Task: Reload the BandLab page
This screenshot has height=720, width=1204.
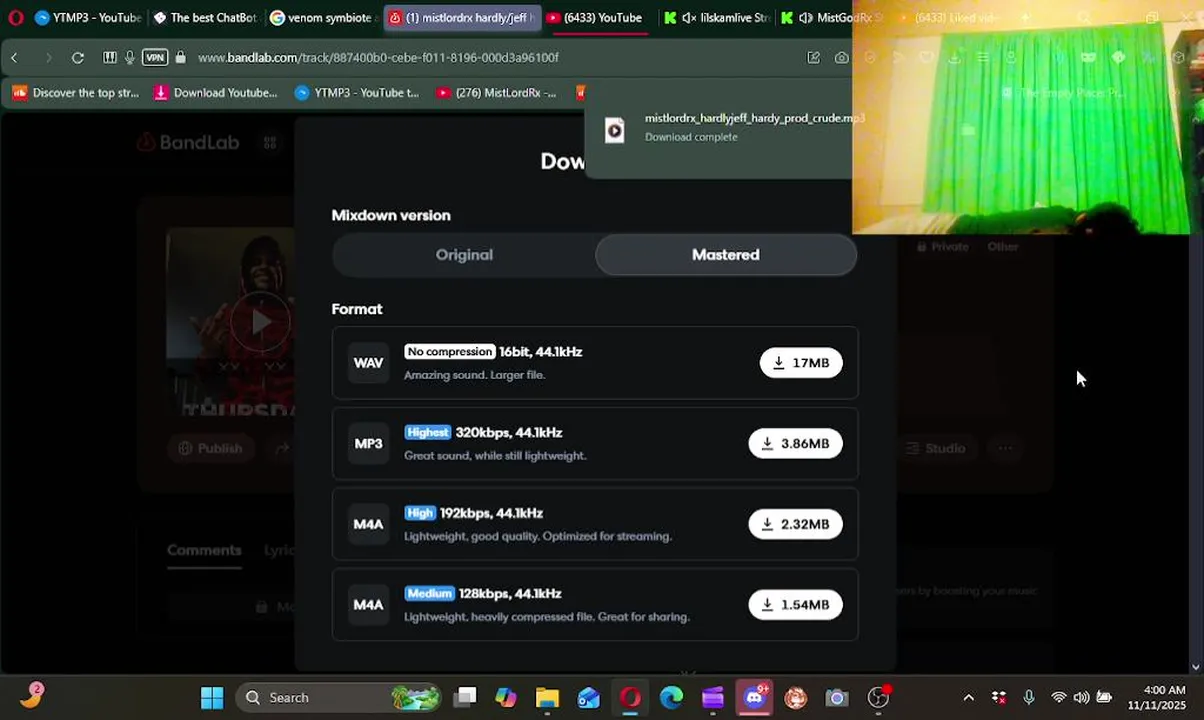Action: [x=78, y=58]
